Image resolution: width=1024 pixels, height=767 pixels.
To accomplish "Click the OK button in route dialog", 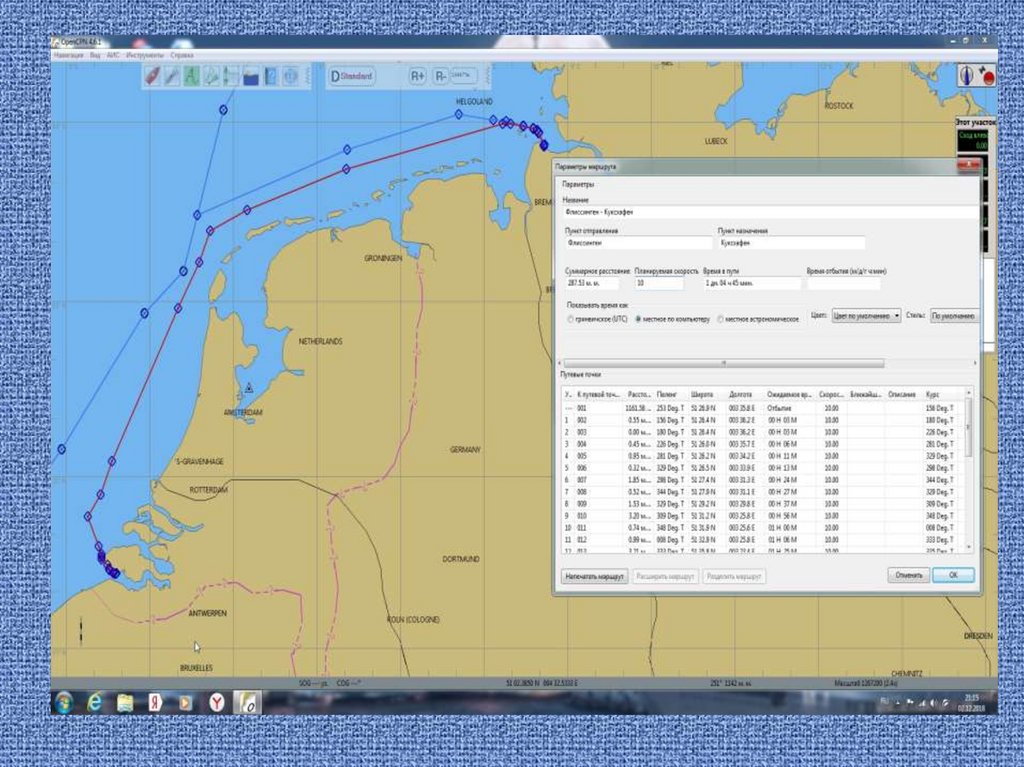I will 952,576.
